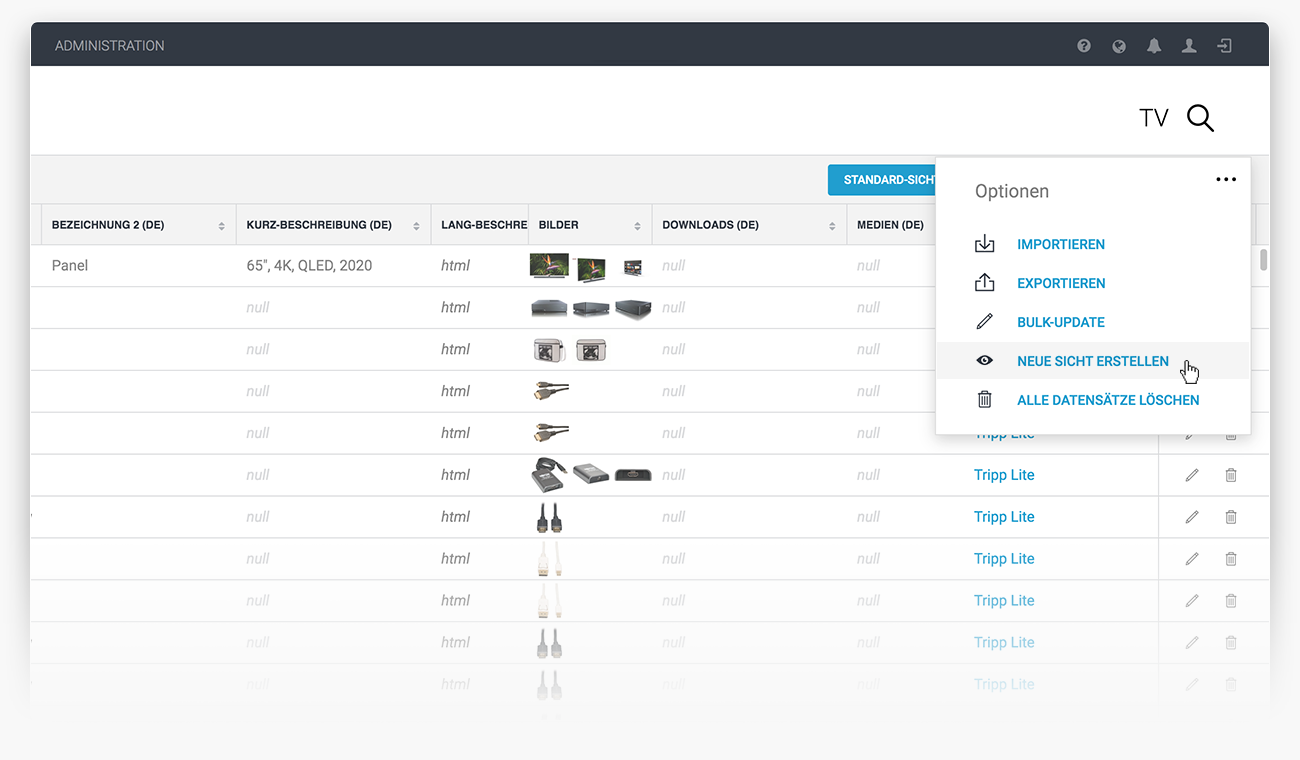Sort by Bezeichnung 2 (DE) column
The image size is (1300, 760).
[221, 226]
